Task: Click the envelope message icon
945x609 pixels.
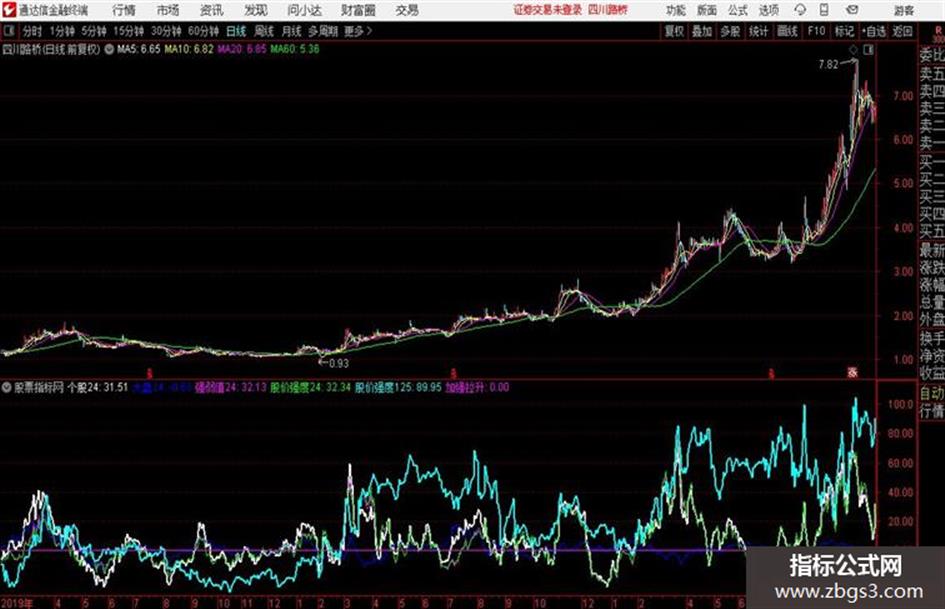Action: [852, 10]
